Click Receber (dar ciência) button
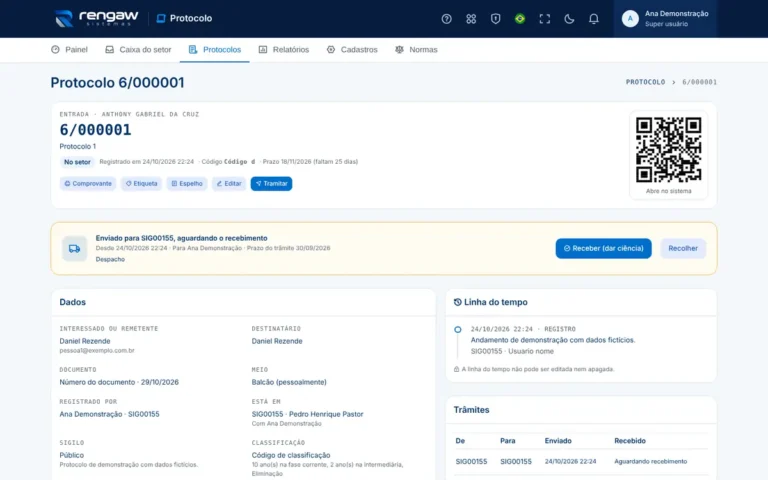 pos(603,248)
